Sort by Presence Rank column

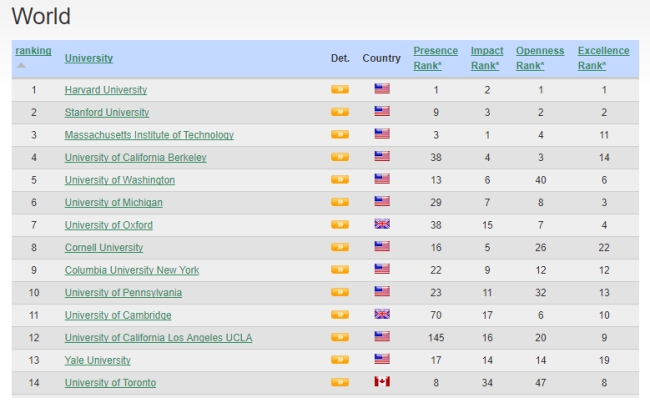[x=436, y=58]
